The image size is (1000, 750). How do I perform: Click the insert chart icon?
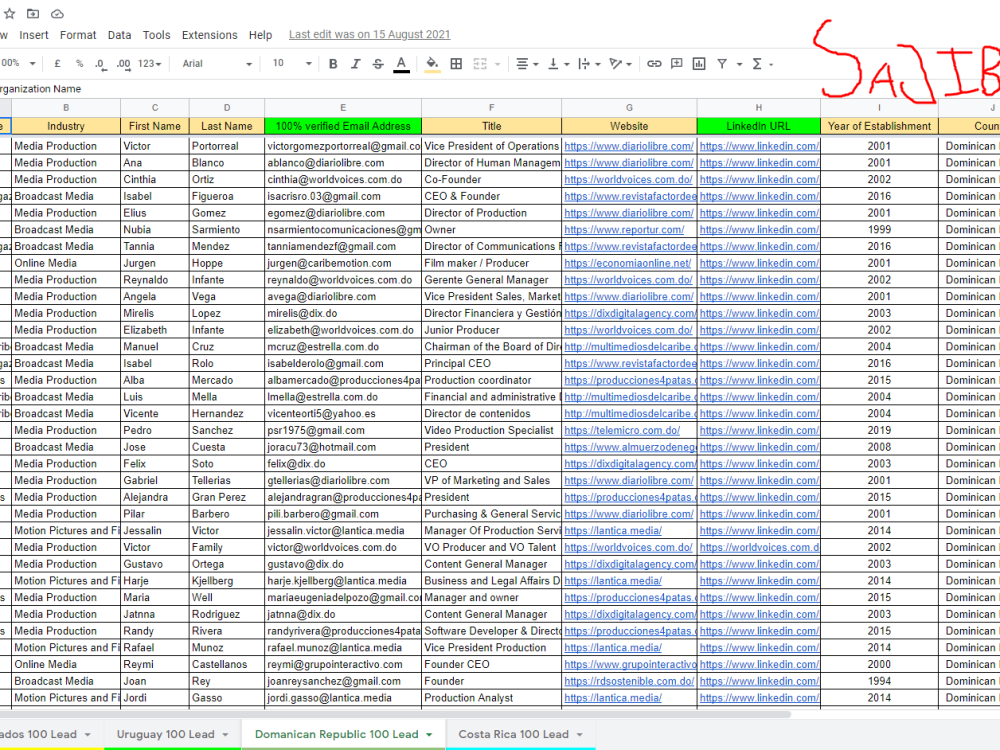[x=699, y=64]
